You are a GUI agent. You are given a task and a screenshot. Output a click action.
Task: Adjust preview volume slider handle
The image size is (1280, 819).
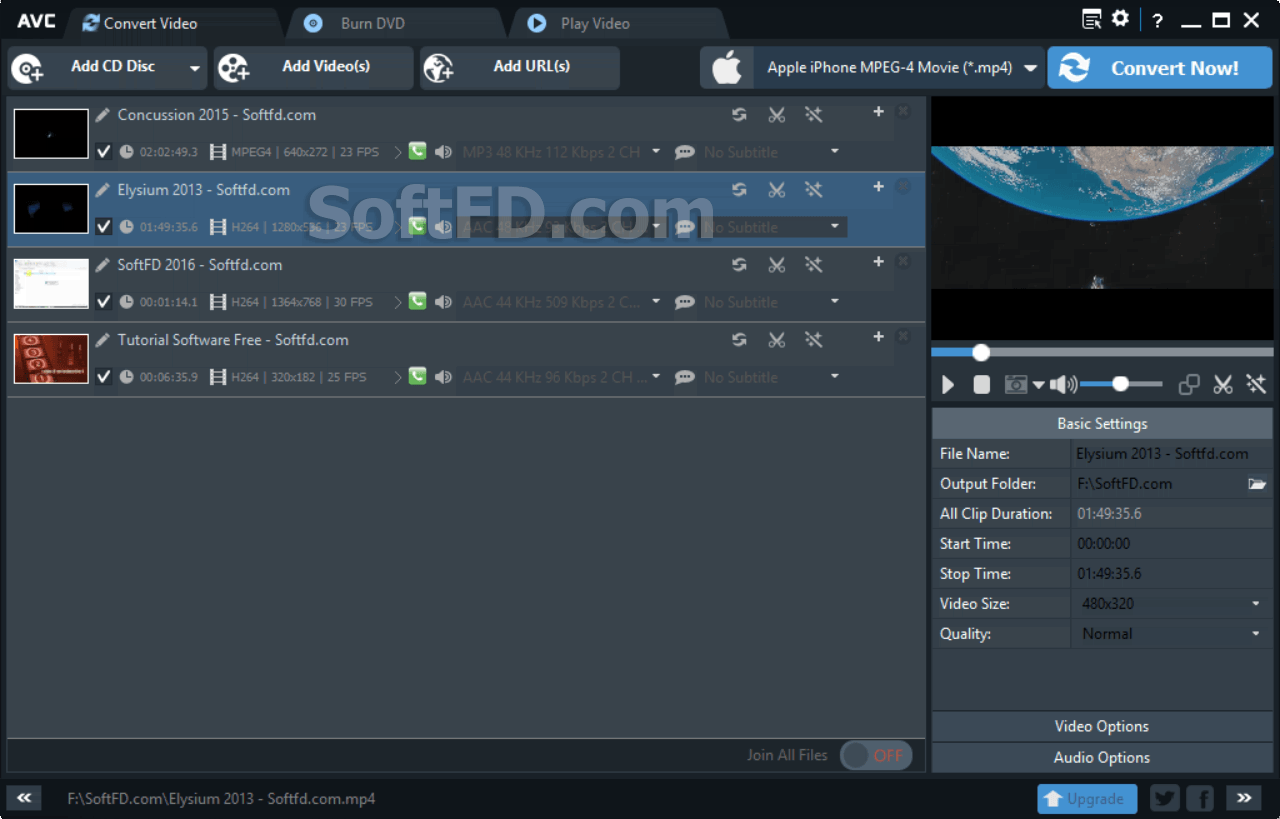tap(1121, 384)
